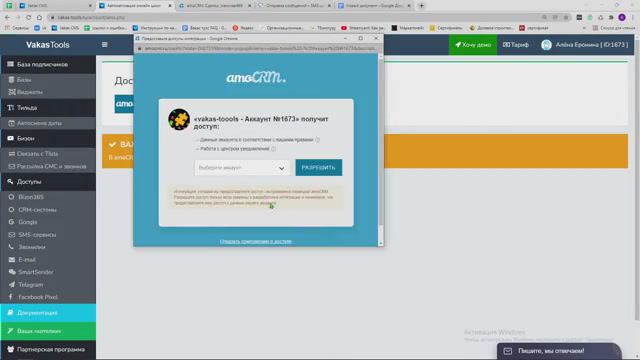The height and width of the screenshot is (360, 640).
Task: Click the green Хочу демо button
Action: pos(473,44)
